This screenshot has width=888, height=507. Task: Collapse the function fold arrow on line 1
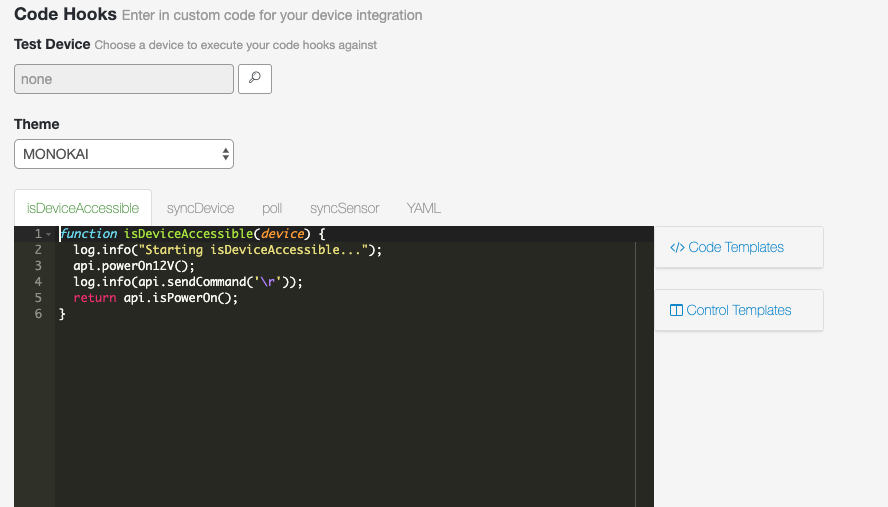49,234
